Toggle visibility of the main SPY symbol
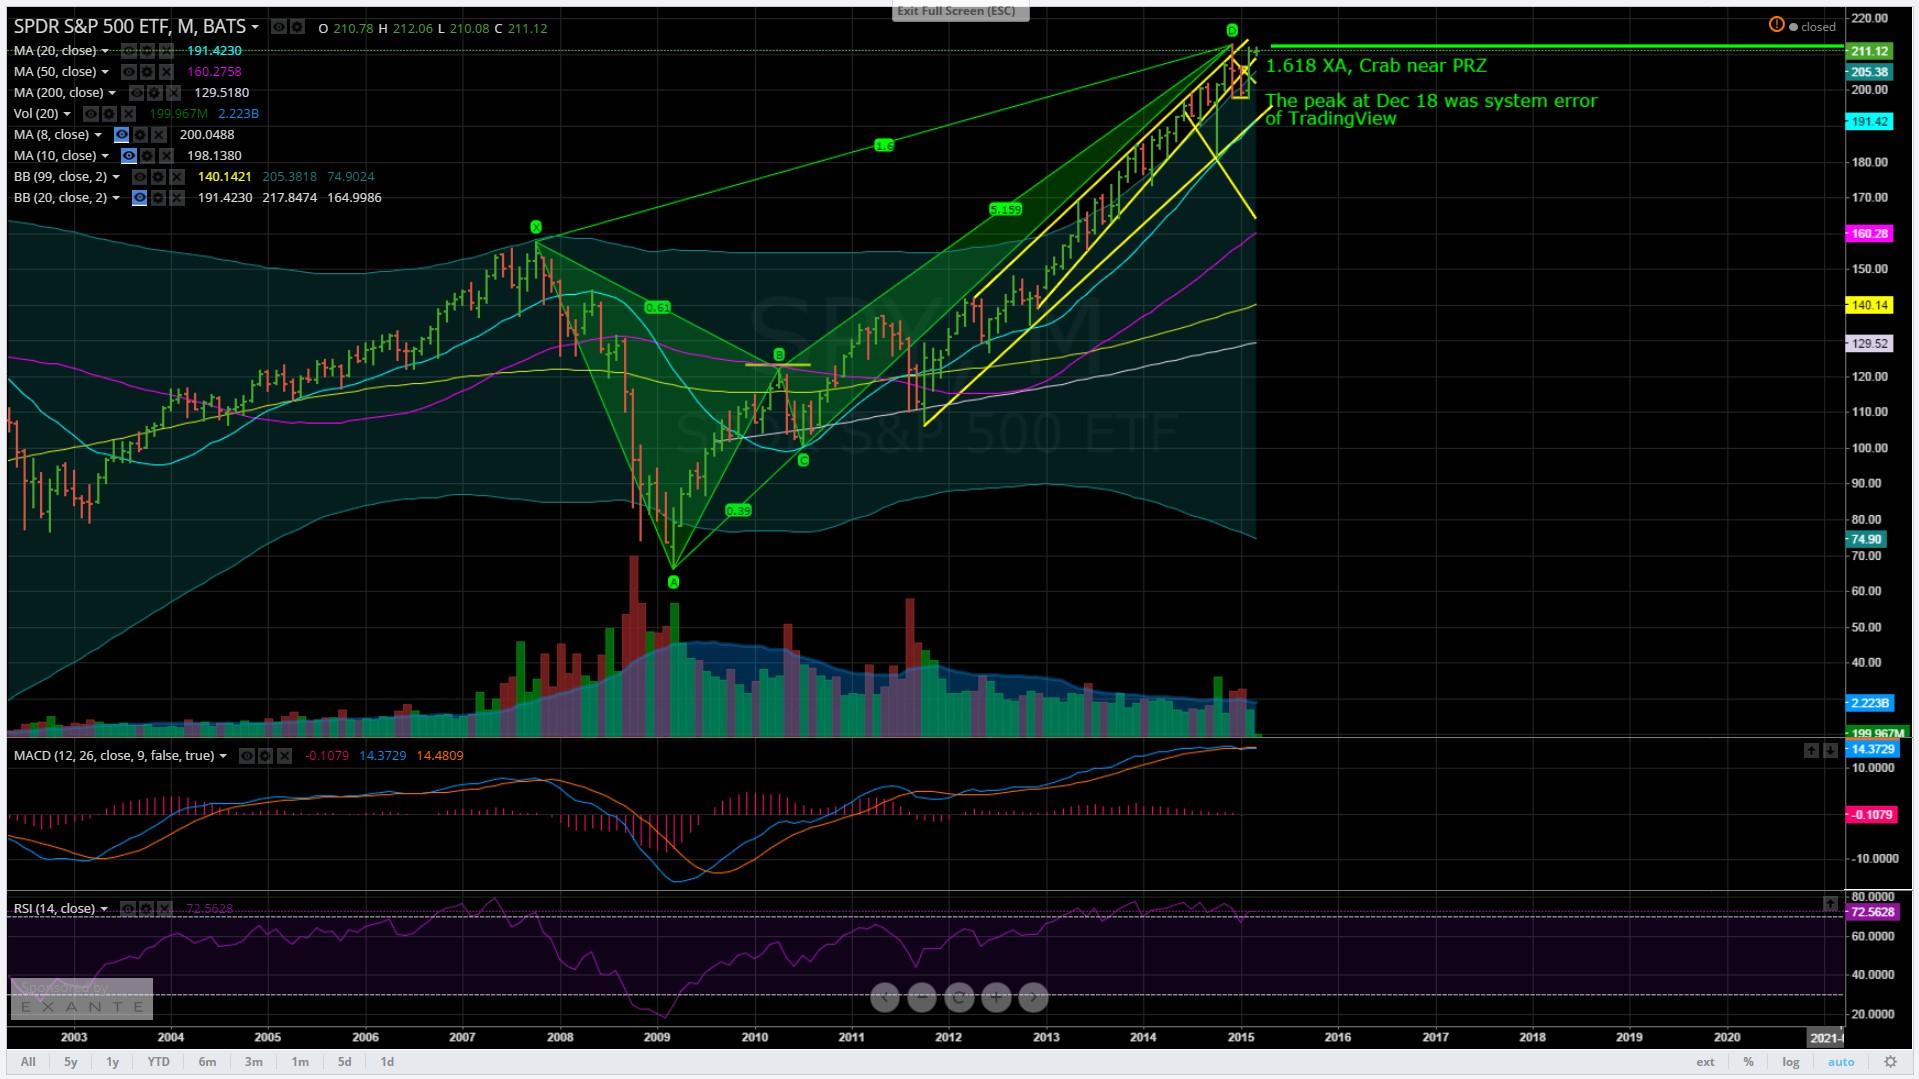Screen dimensions: 1919x1079 point(279,27)
